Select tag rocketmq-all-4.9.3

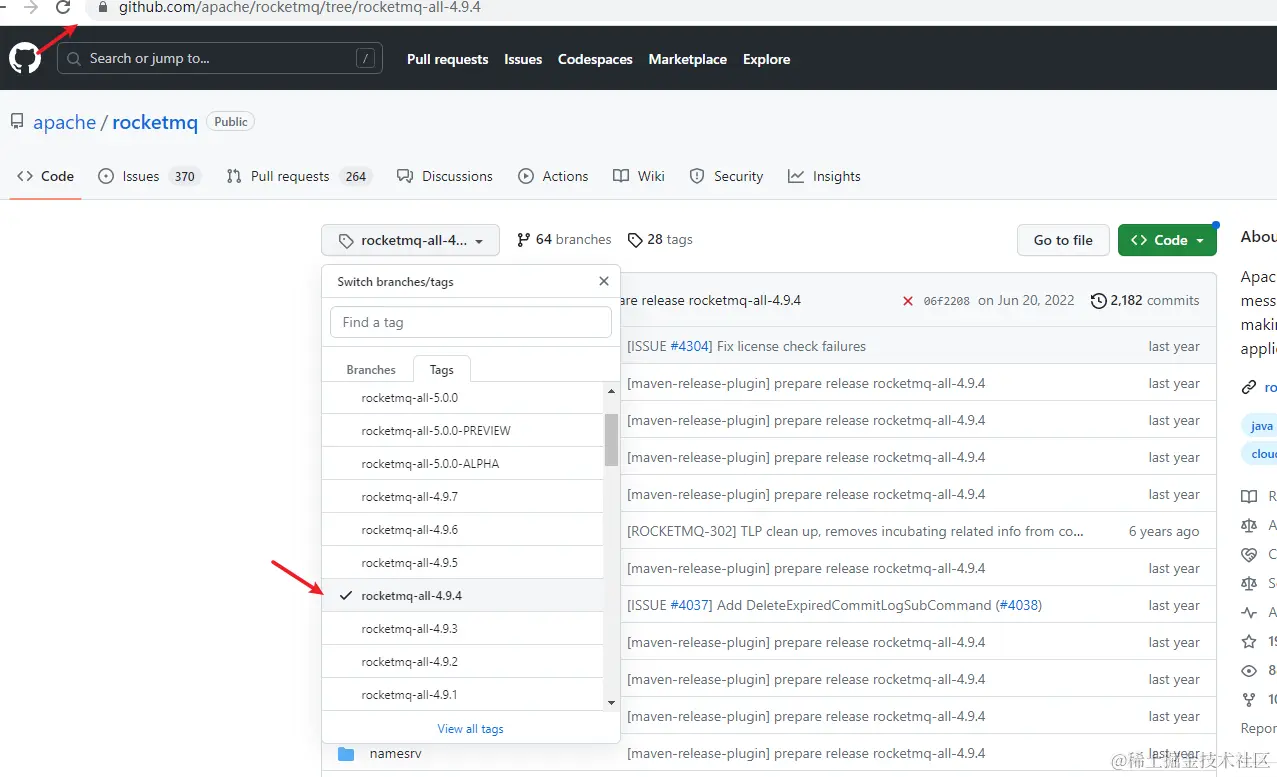[x=463, y=628]
